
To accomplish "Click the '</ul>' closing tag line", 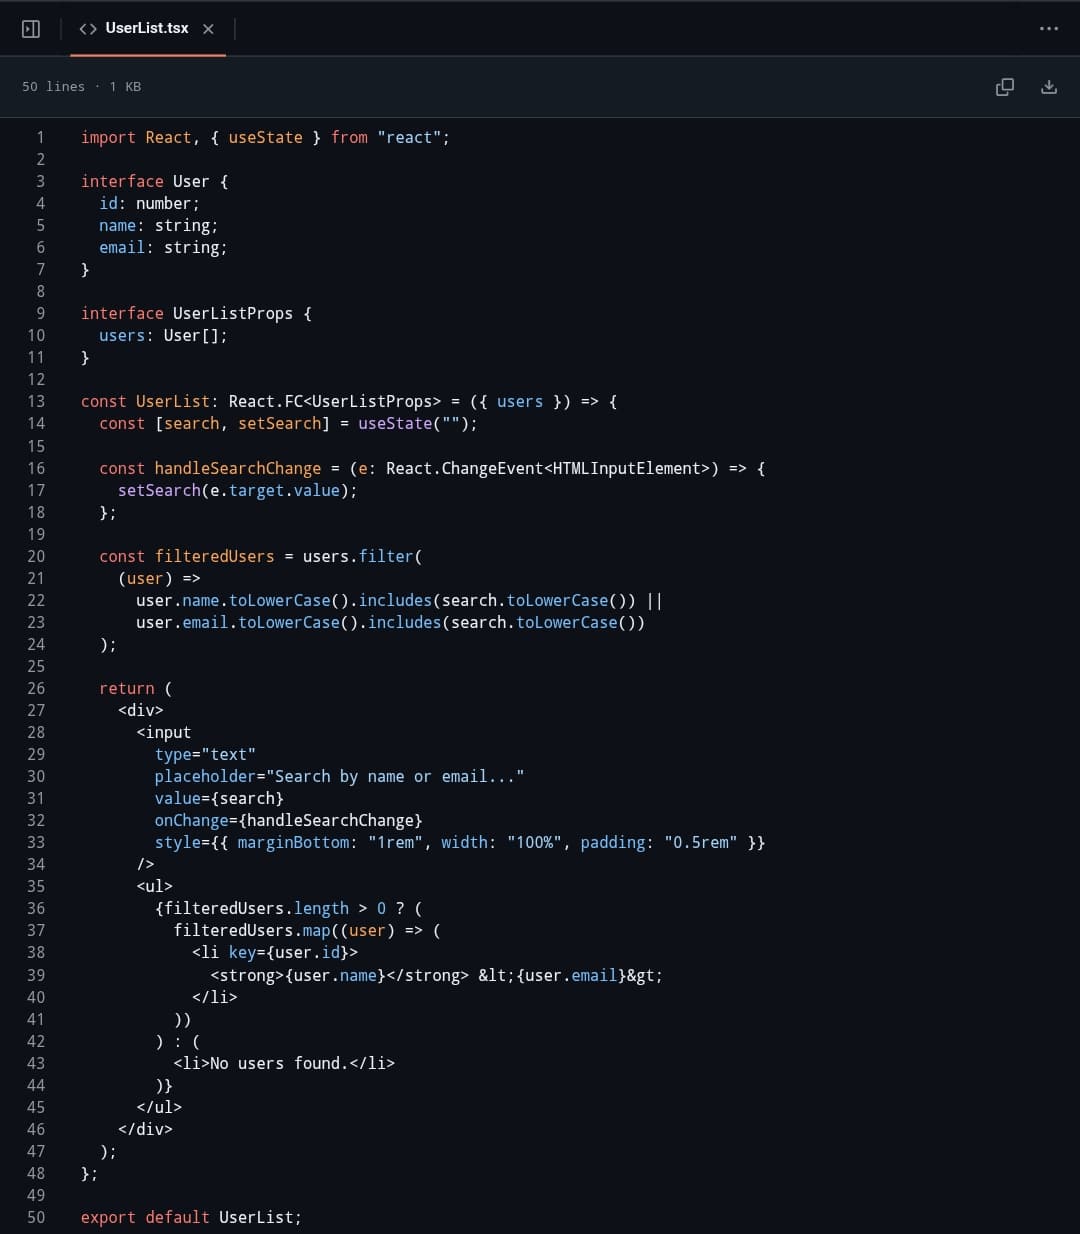I will pyautogui.click(x=159, y=1107).
